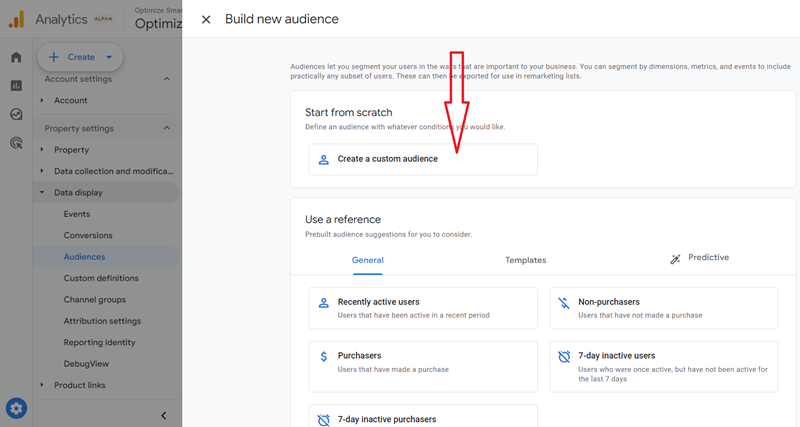This screenshot has width=800, height=427.
Task: Open the Create button dropdown arrow
Action: pos(109,57)
